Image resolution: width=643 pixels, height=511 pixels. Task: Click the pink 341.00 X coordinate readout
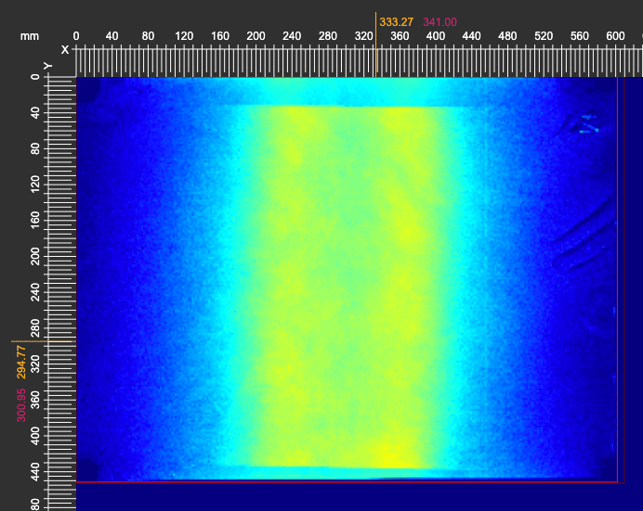coord(440,21)
